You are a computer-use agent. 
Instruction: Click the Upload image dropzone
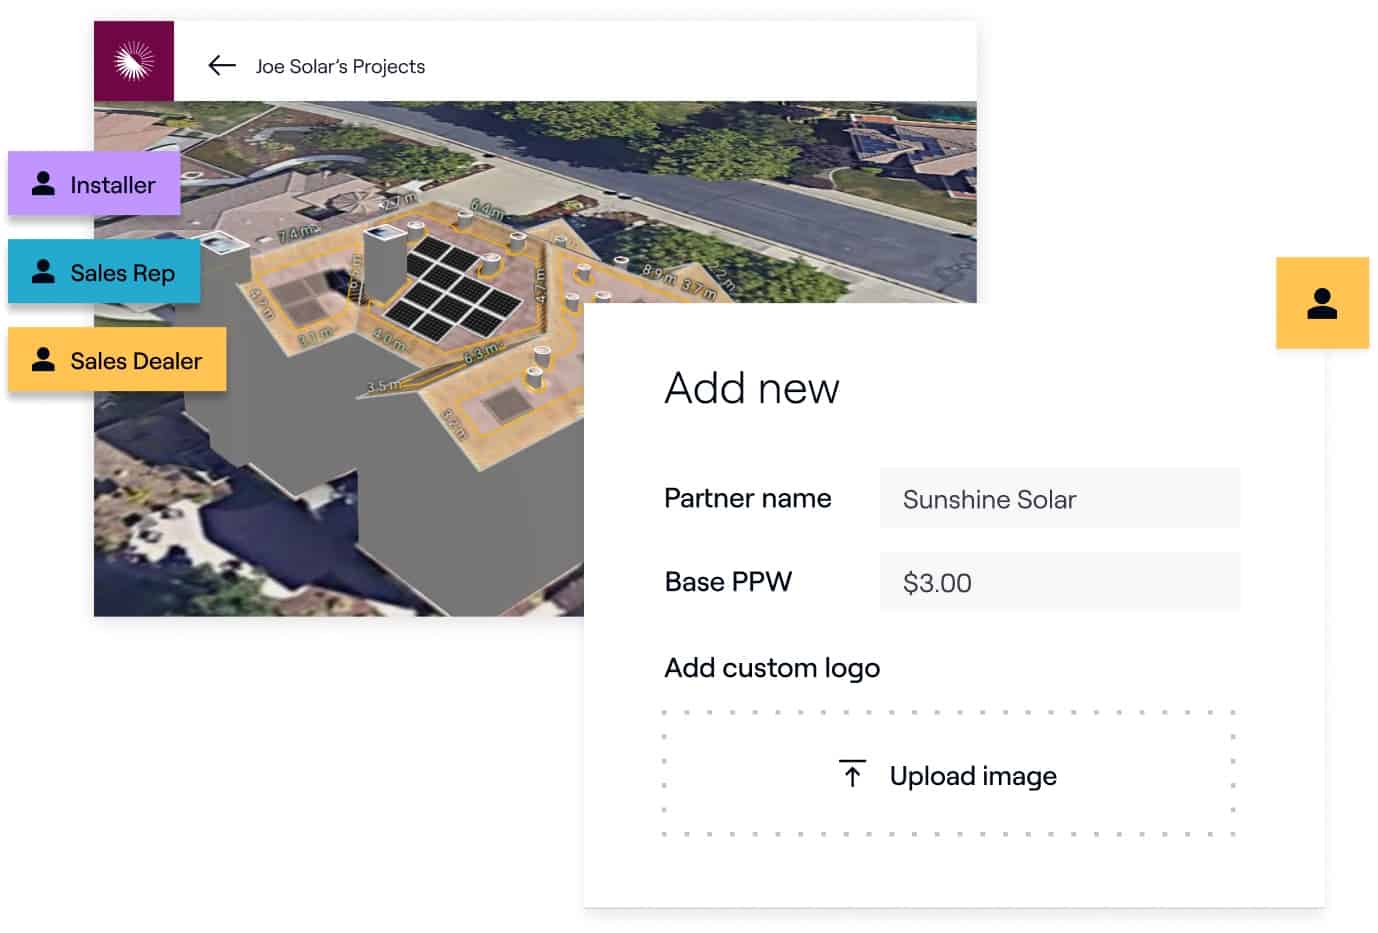950,772
